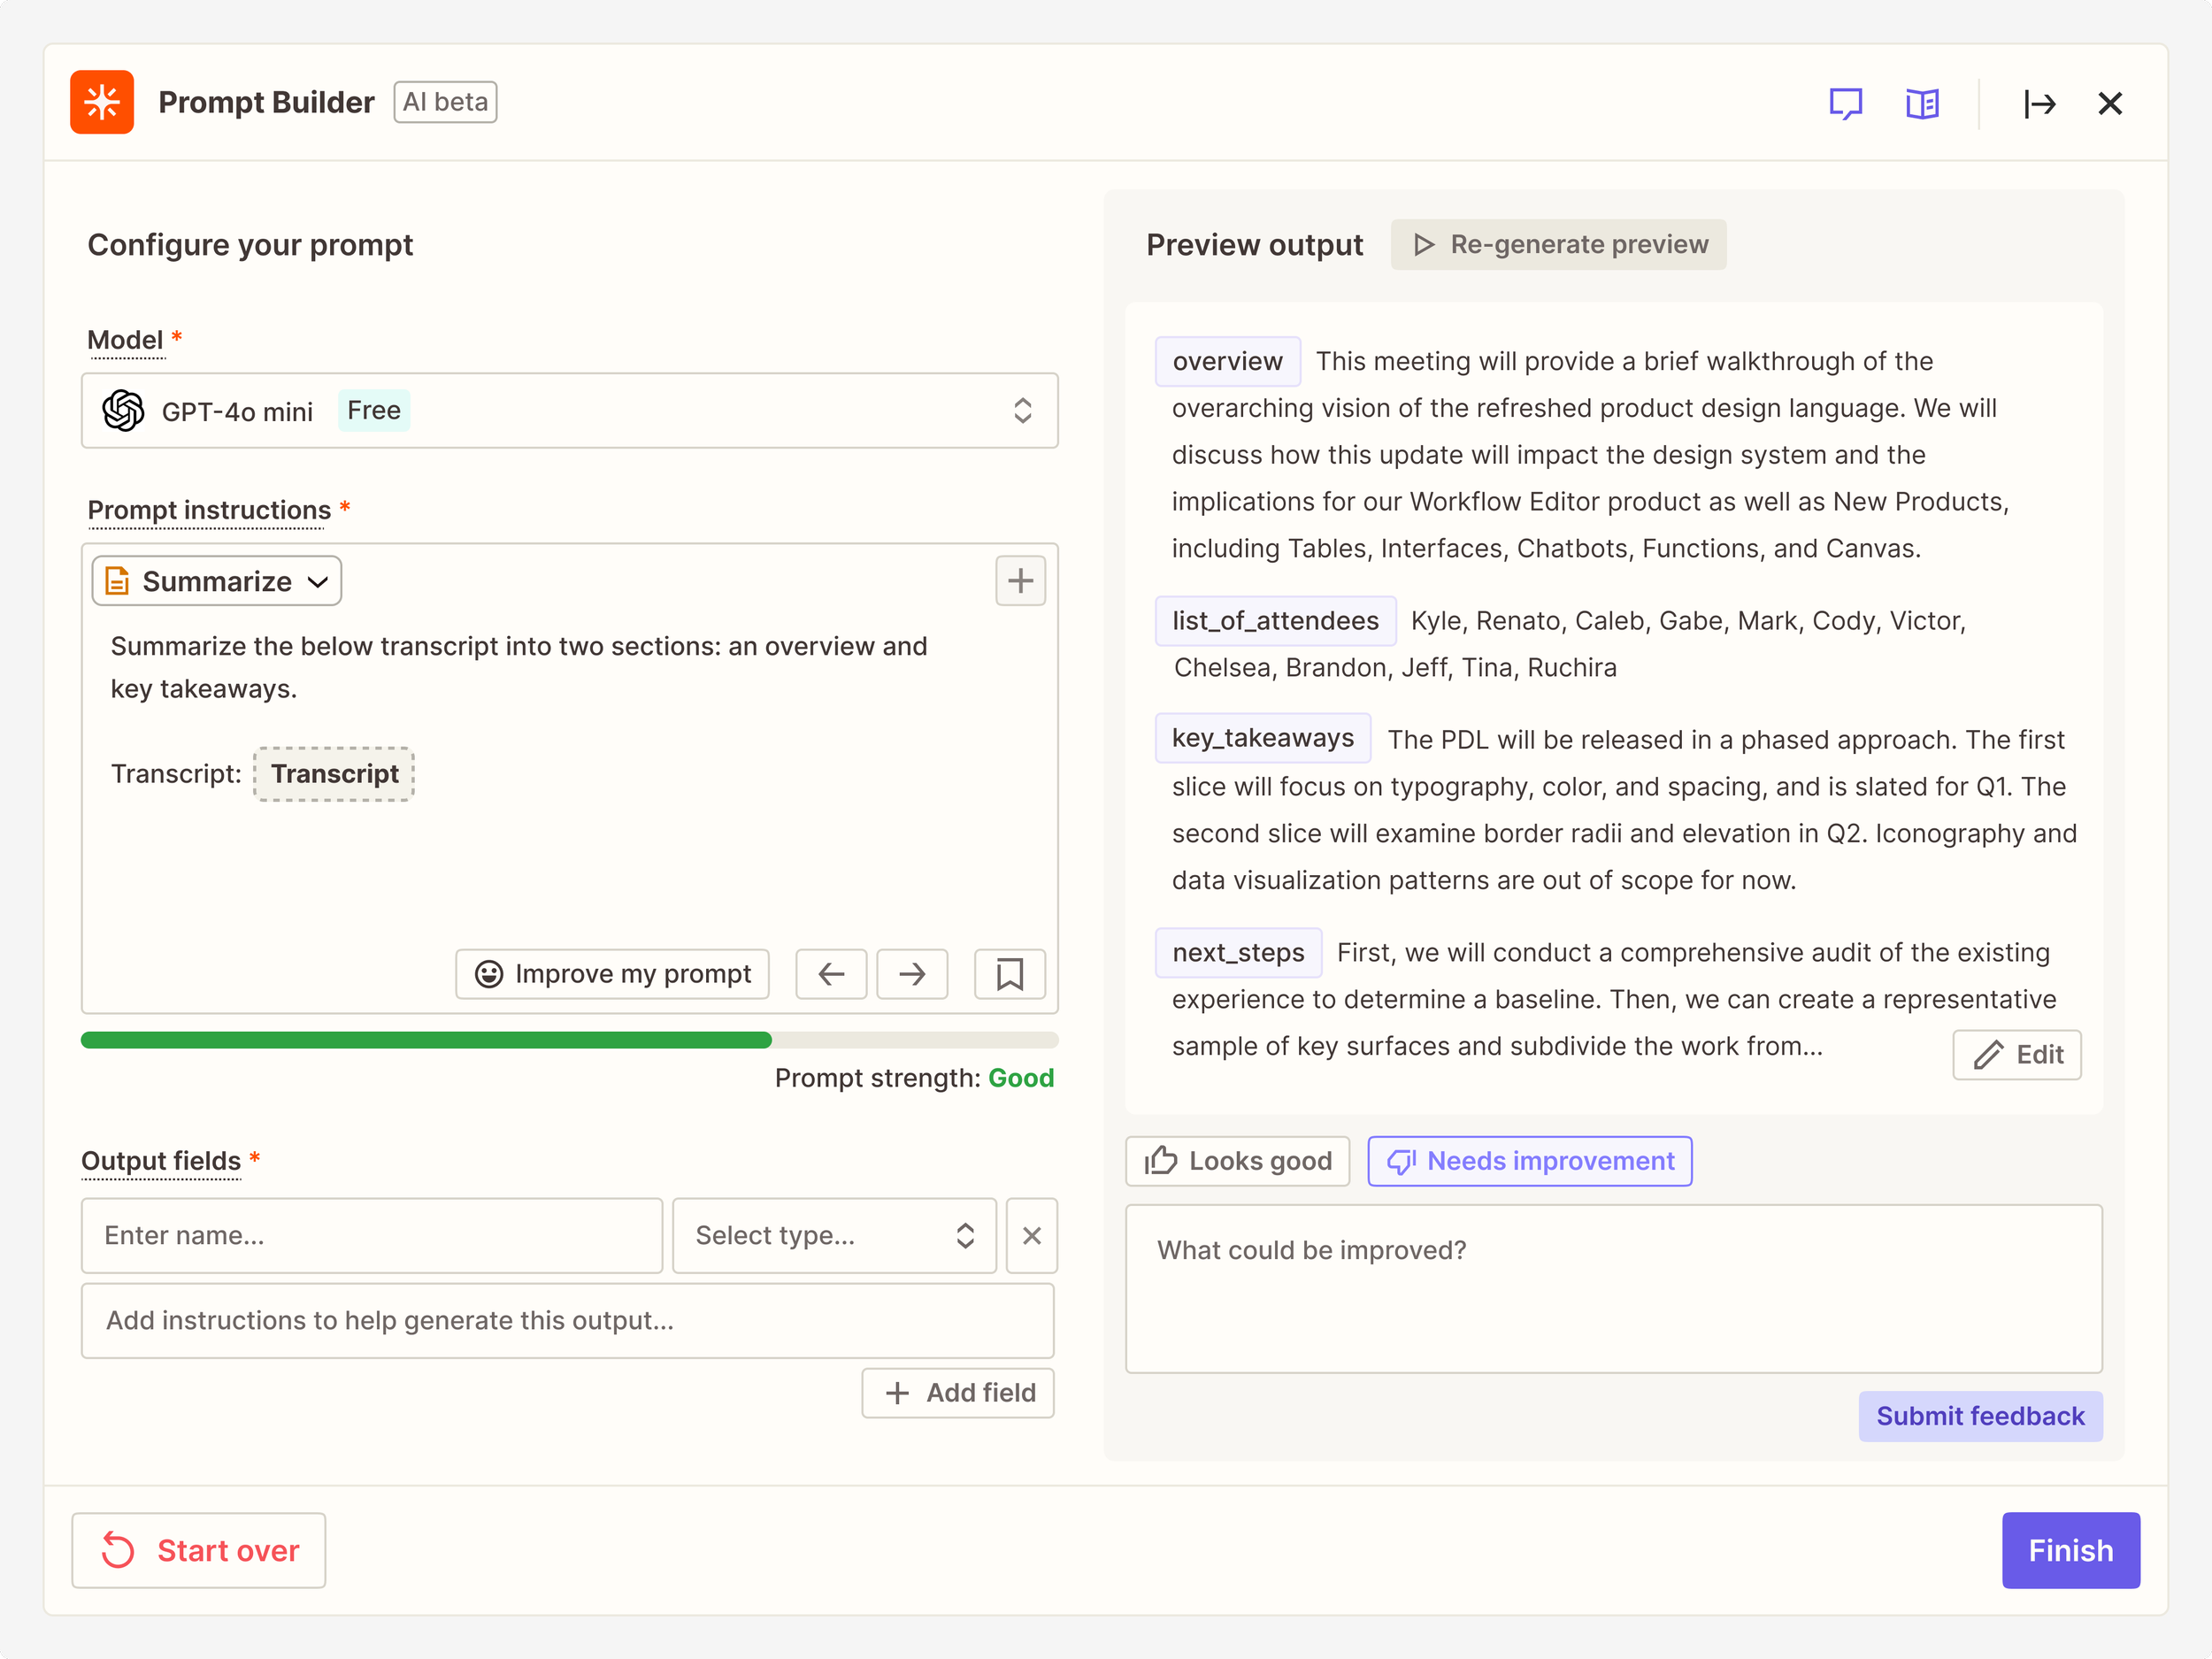Click the Transcript variable chip
This screenshot has height=1659, width=2212.
[x=334, y=774]
